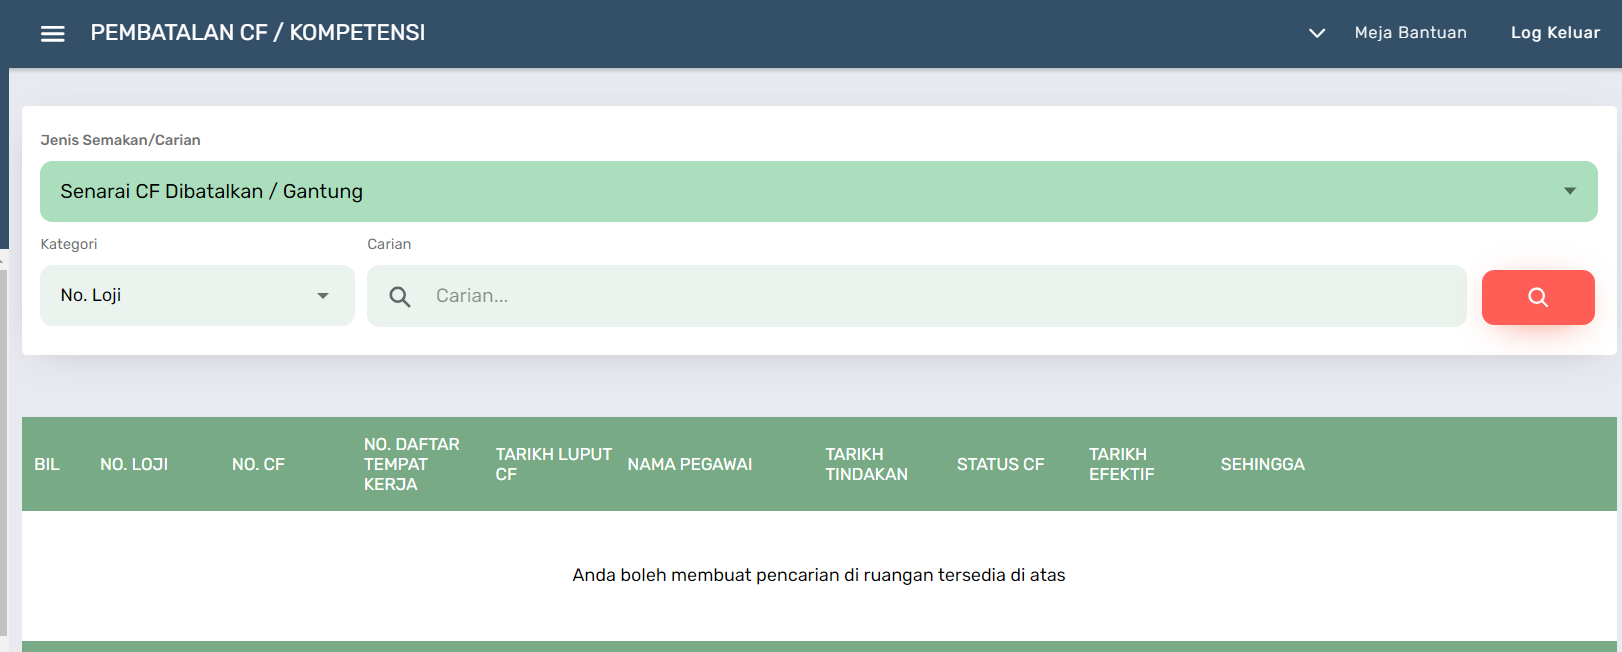Click the NAMA PEGAWAI column header
Image resolution: width=1622 pixels, height=652 pixels.
[690, 464]
